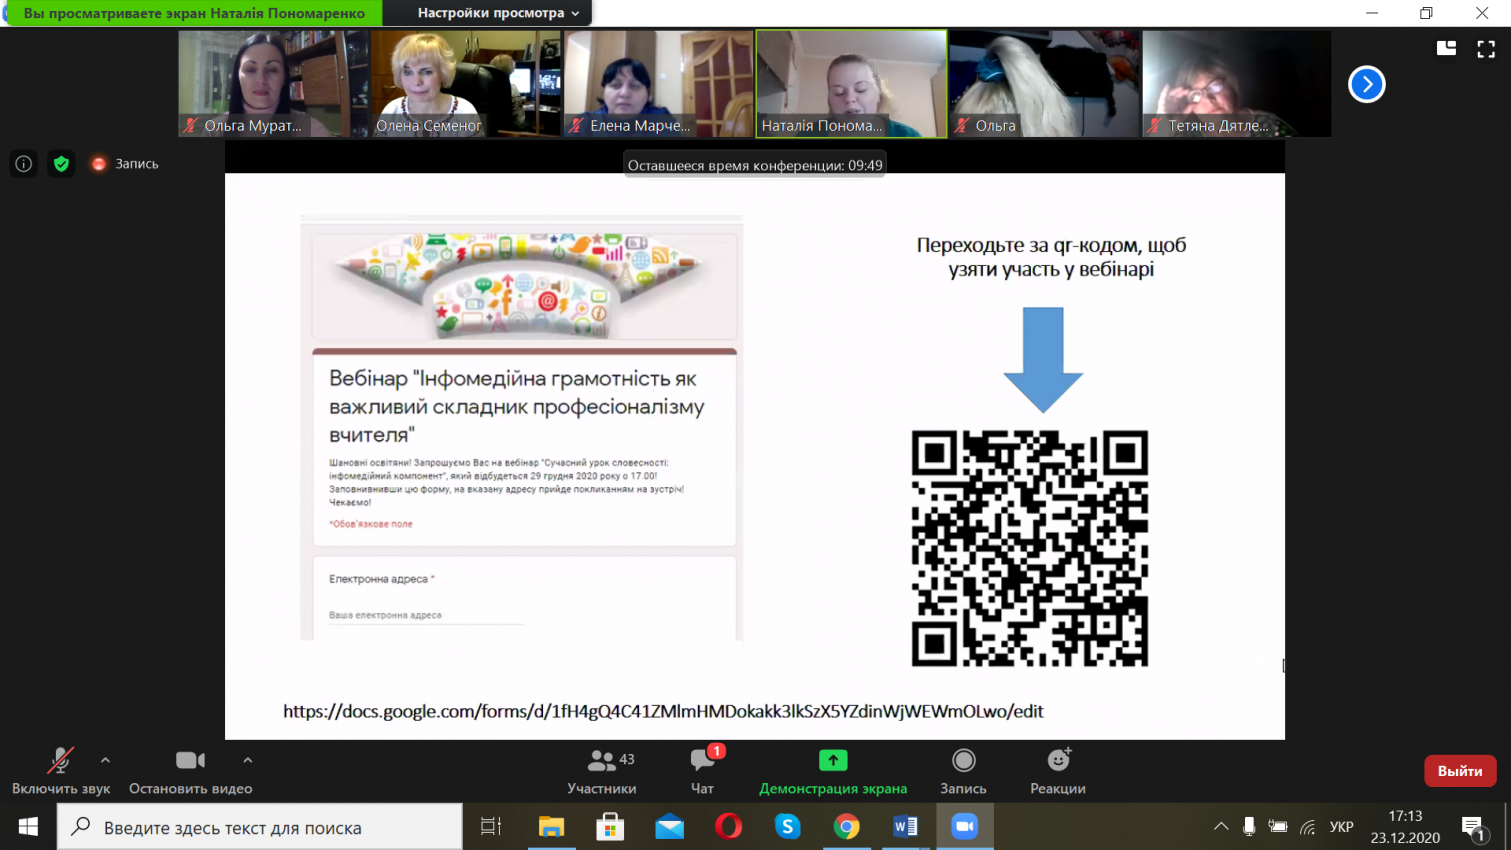Viewport: 1511px width, 850px height.
Task: Open the Реакции reactions menu
Action: [1058, 771]
